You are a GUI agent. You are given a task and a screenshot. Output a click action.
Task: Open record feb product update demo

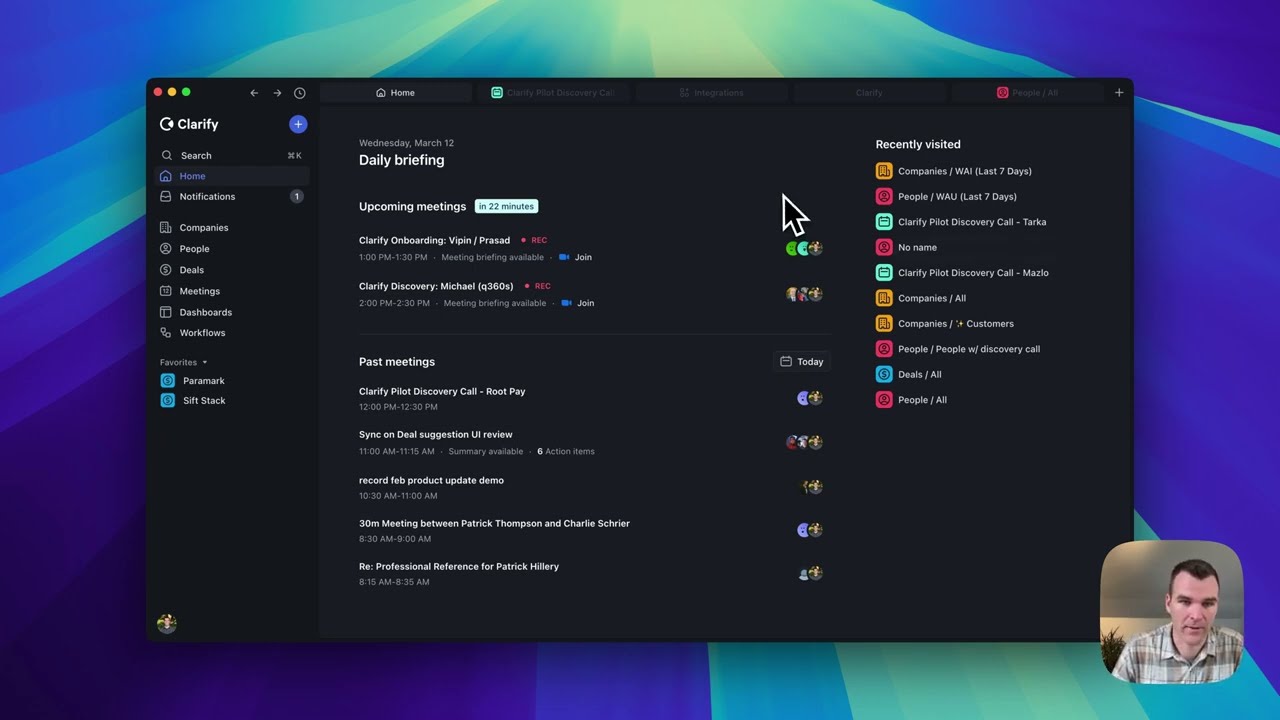click(431, 481)
